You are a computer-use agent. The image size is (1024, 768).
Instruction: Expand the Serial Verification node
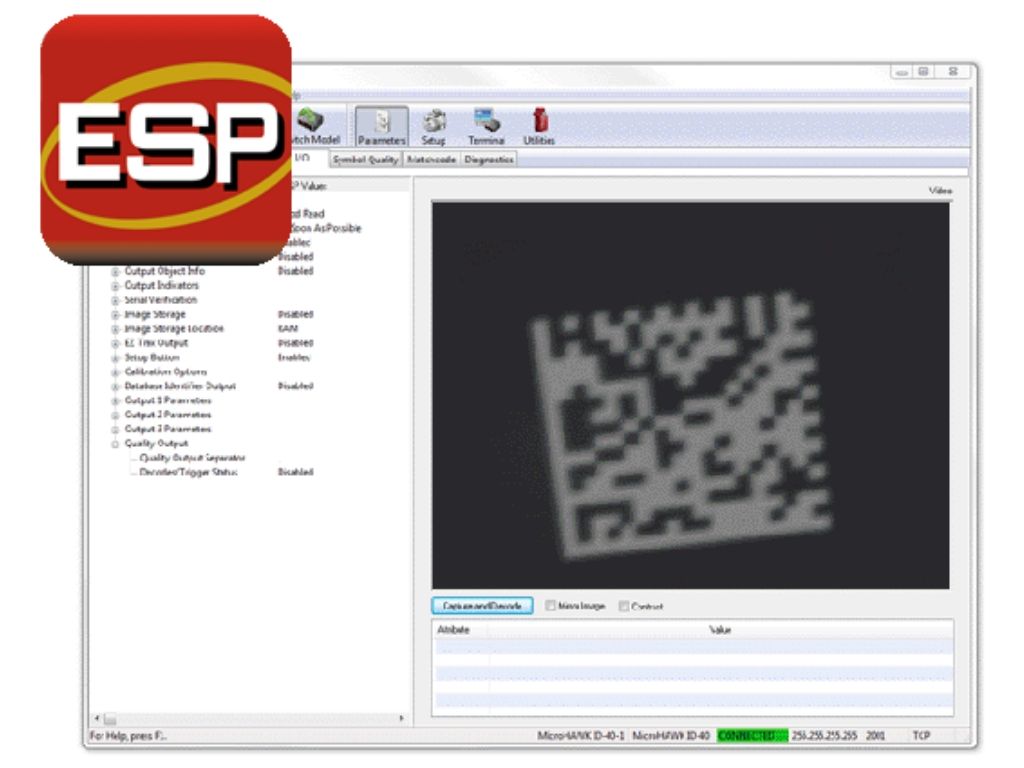[x=115, y=300]
